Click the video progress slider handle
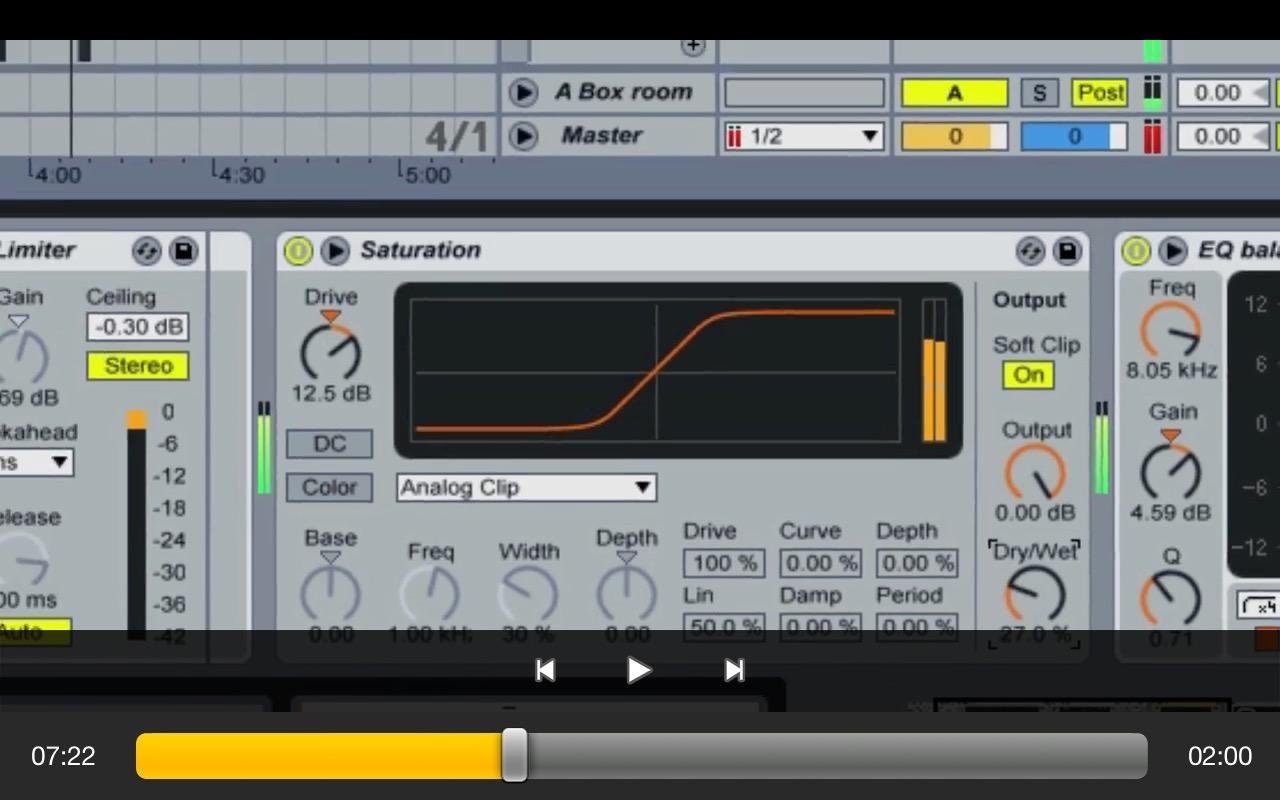 coord(514,755)
